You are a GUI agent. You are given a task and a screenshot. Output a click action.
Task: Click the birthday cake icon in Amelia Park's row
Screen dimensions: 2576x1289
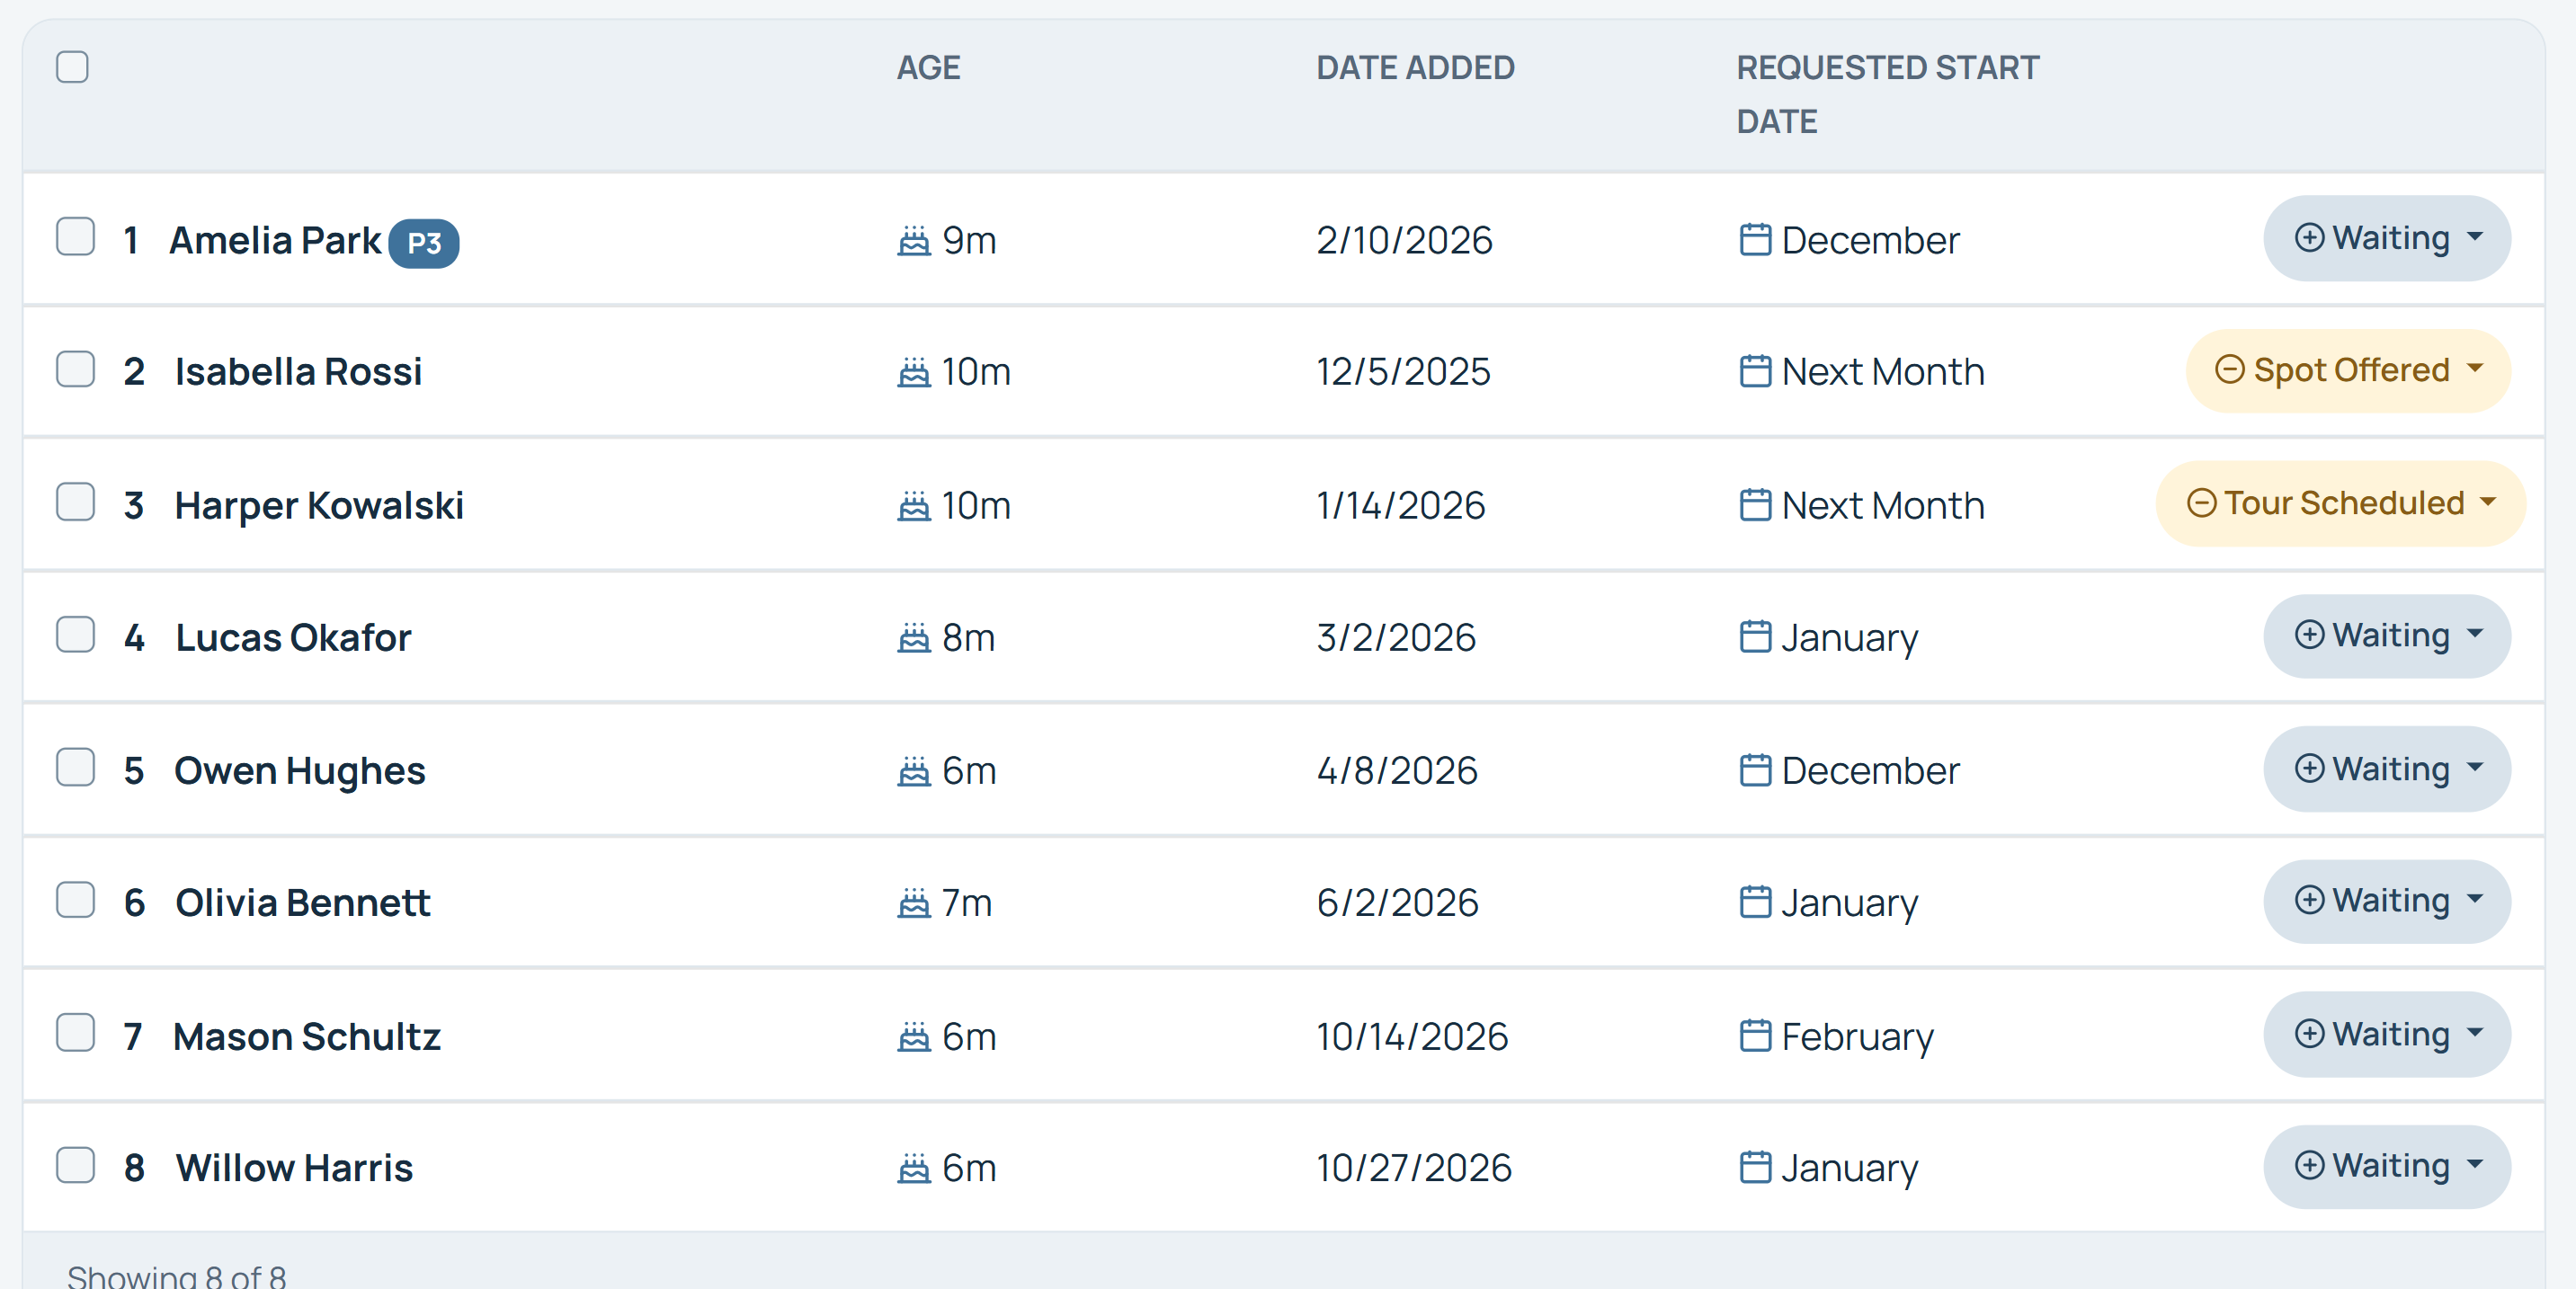click(x=913, y=241)
